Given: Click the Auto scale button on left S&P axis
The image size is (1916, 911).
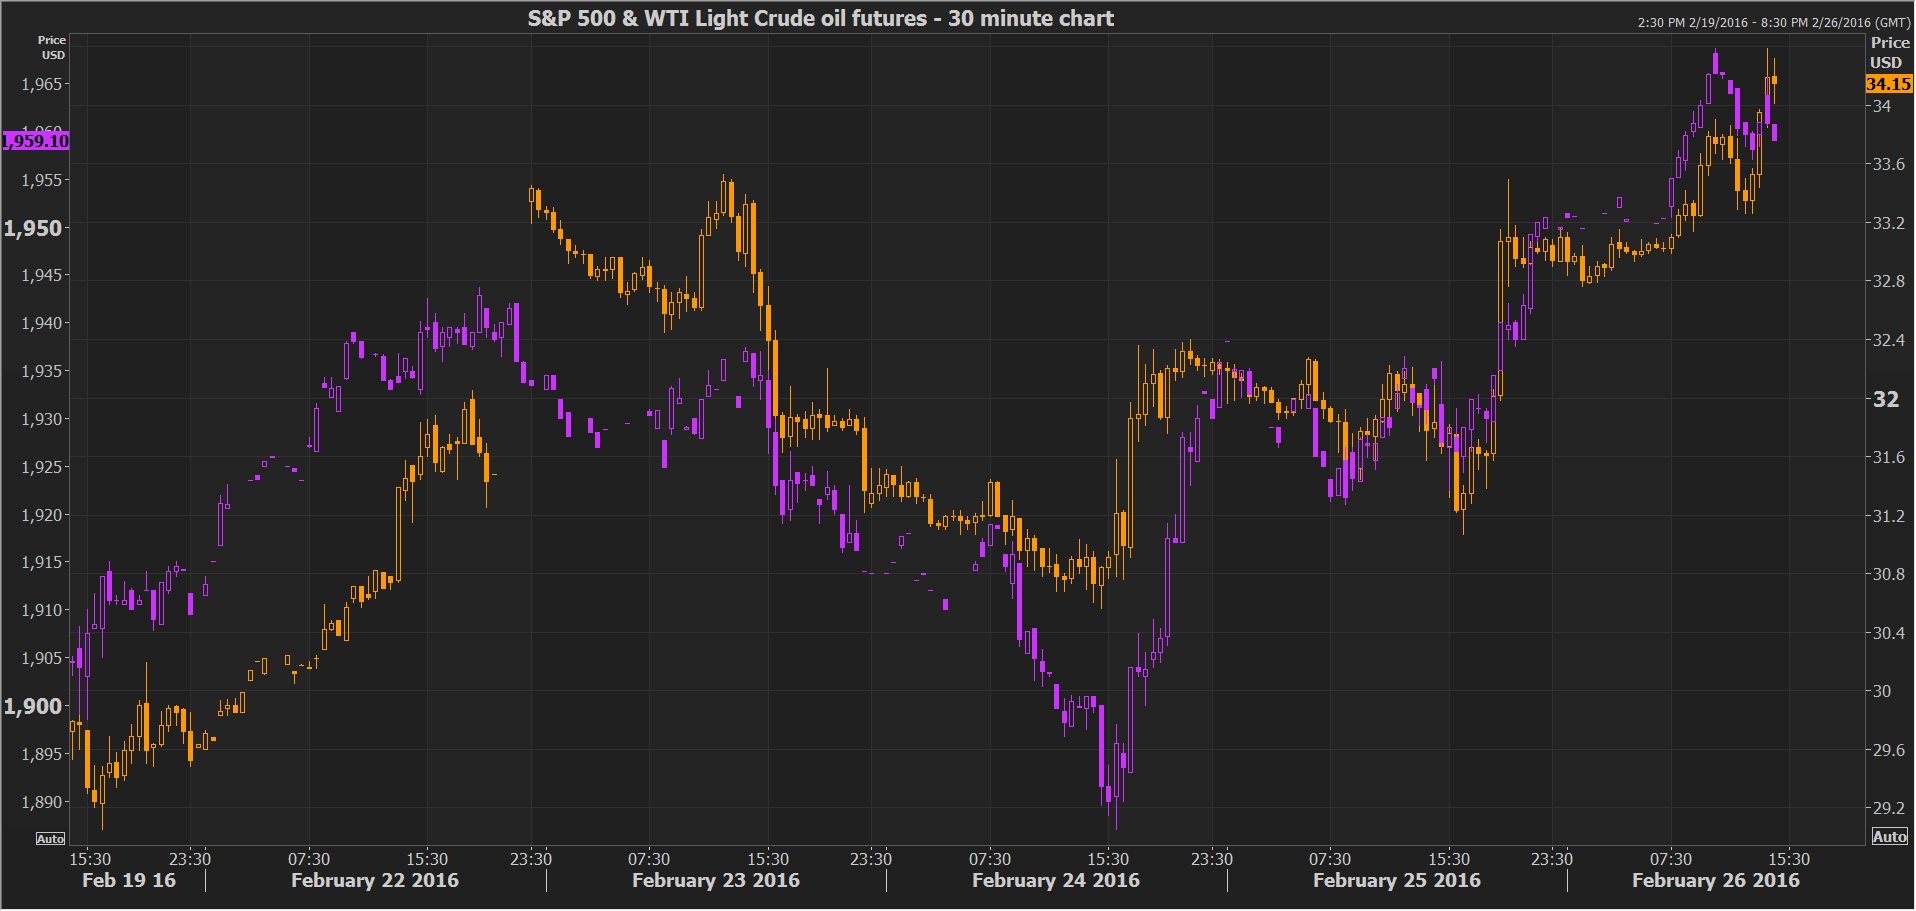Looking at the screenshot, I should [51, 838].
